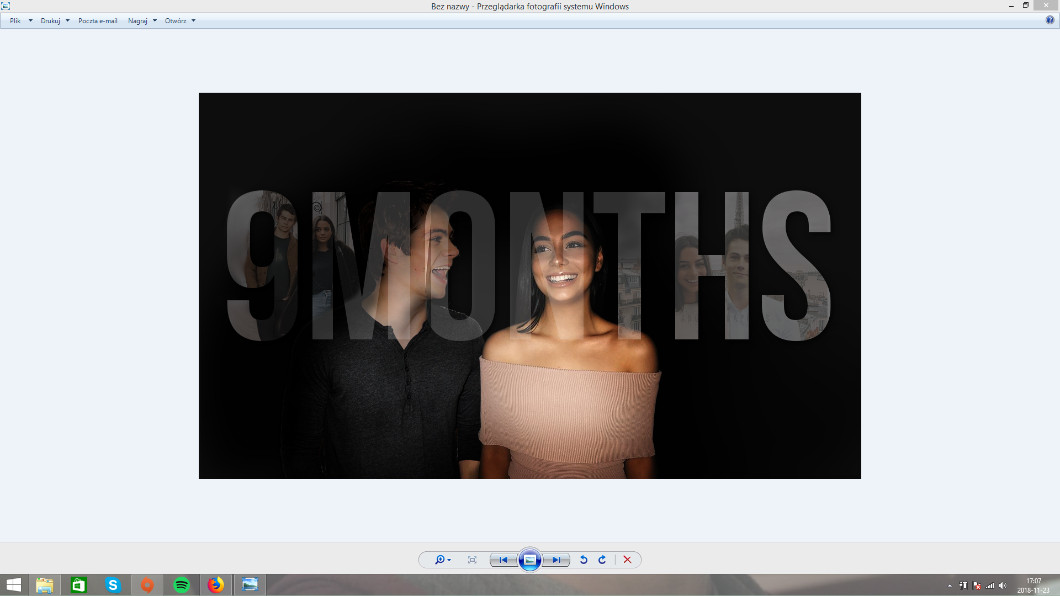
Task: Click the 9MONTHS photo in the viewer
Action: coord(529,285)
